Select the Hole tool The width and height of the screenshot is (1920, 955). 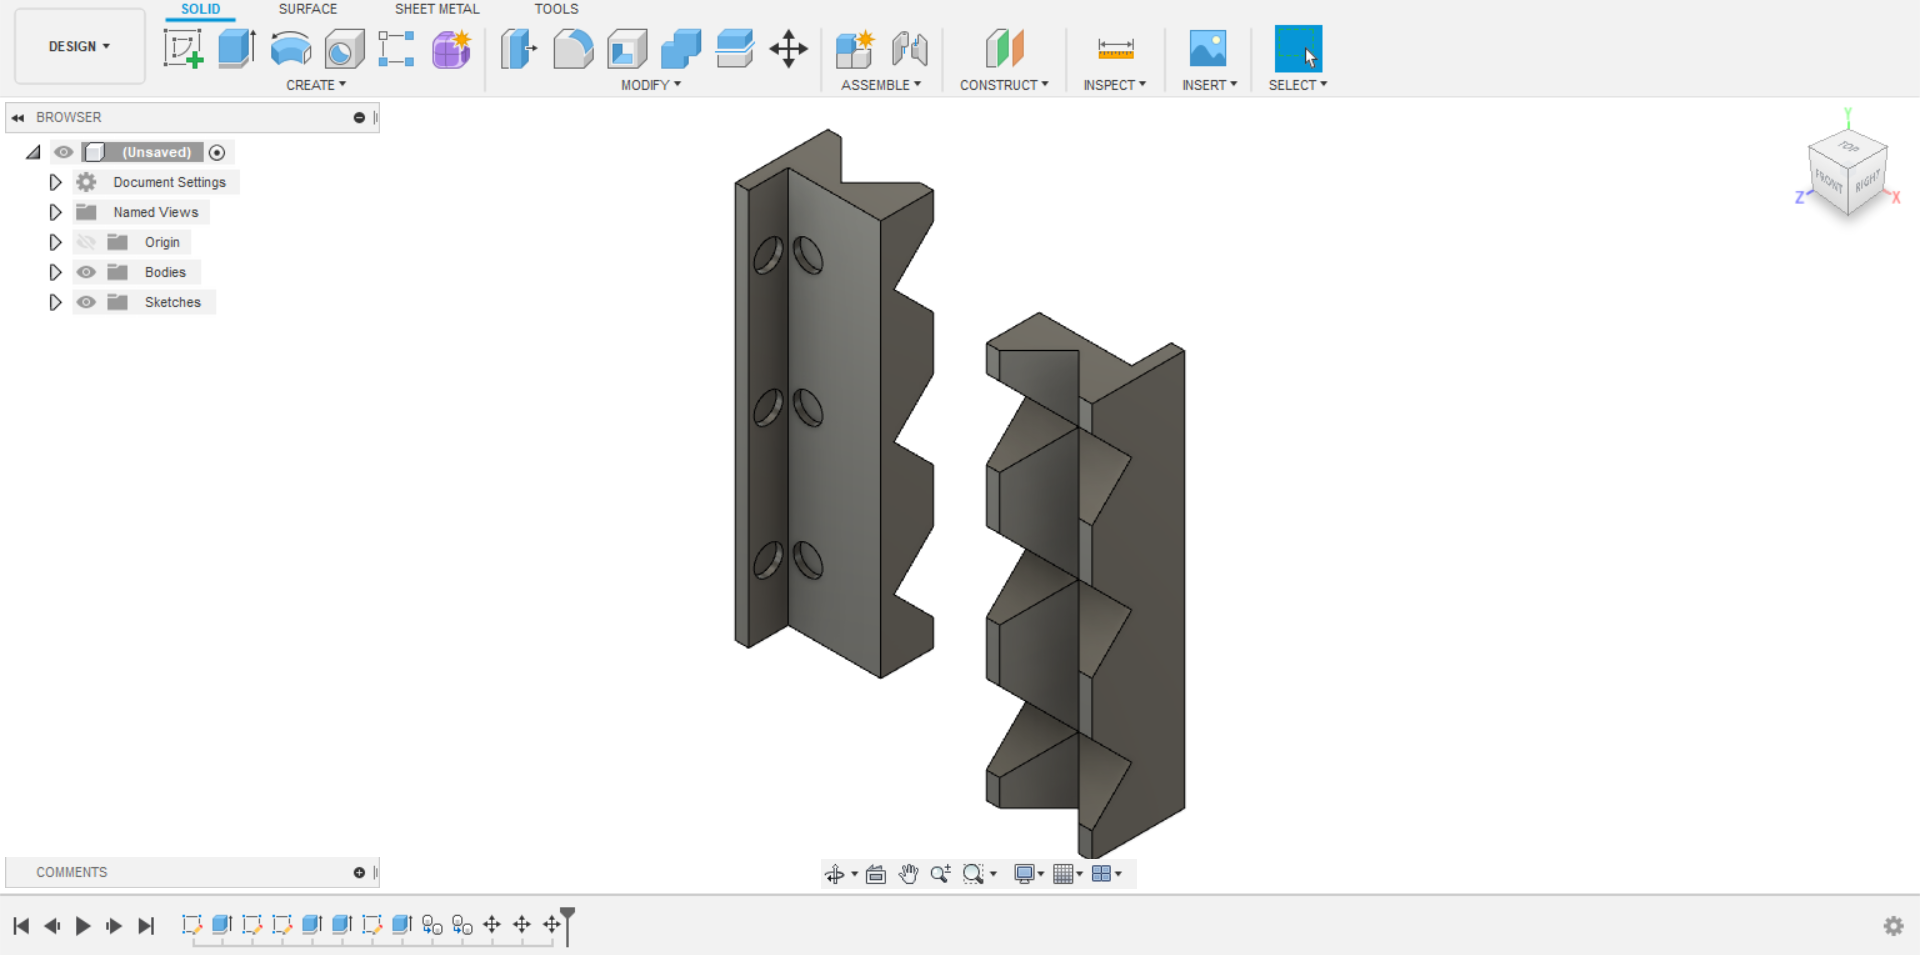[344, 48]
